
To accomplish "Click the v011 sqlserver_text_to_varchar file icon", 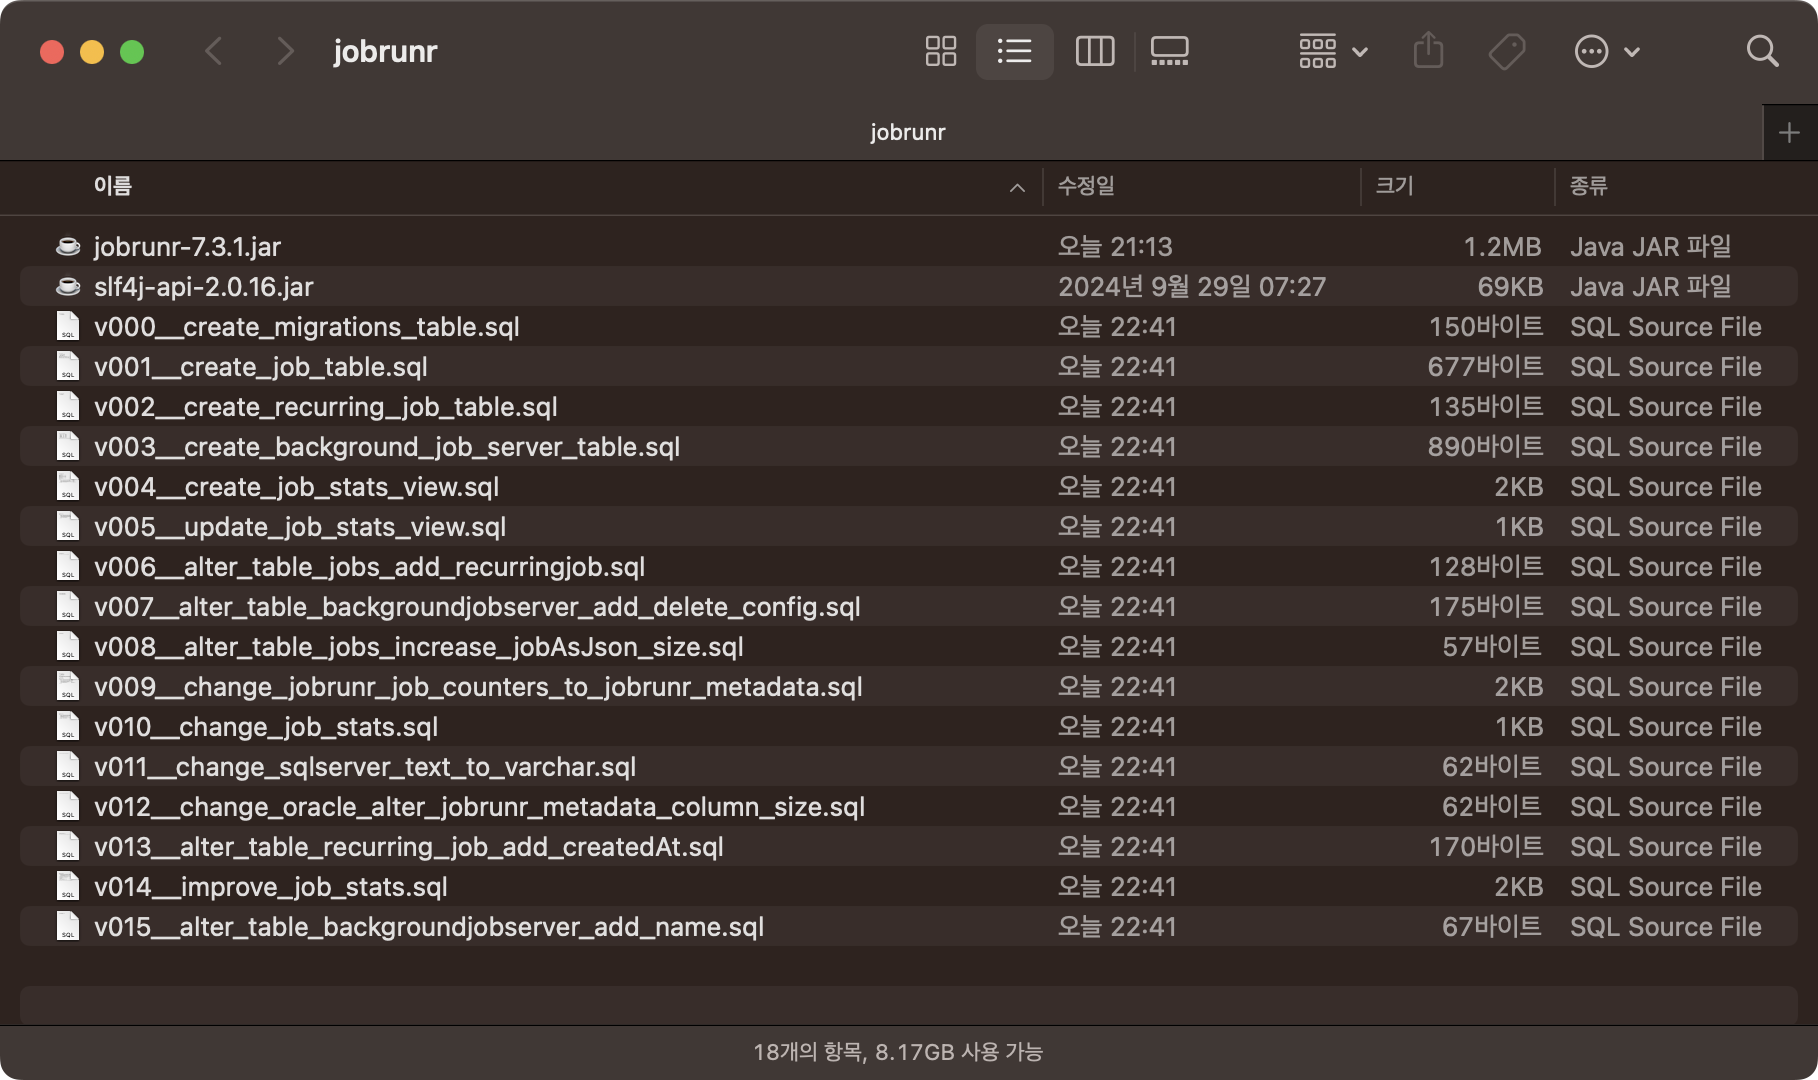I will coord(68,766).
